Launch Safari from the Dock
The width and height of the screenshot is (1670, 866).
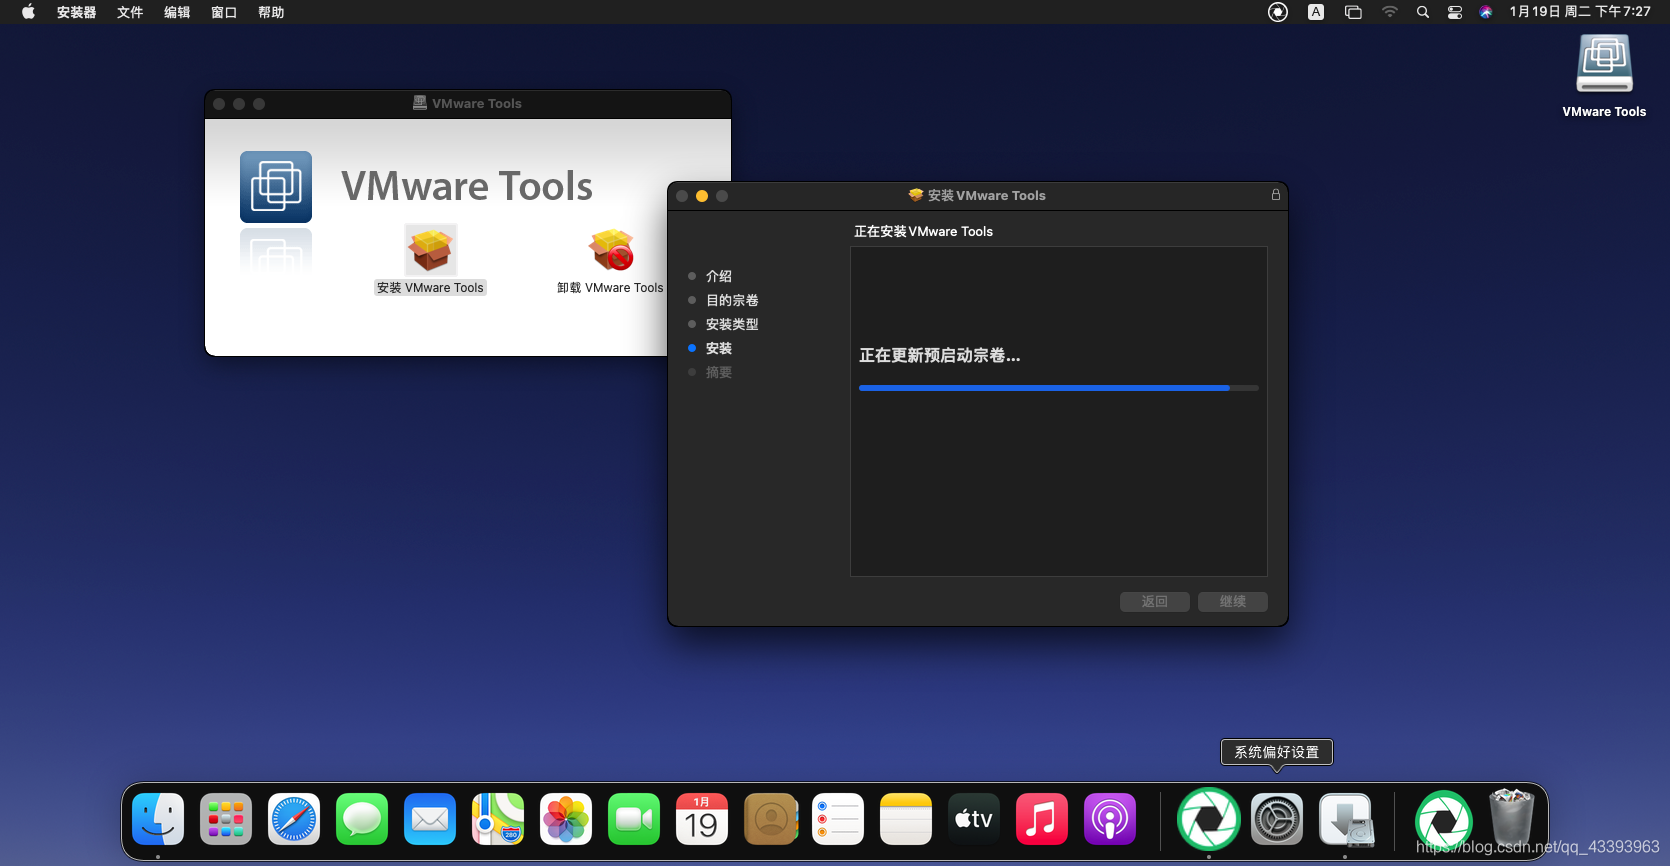coord(294,820)
